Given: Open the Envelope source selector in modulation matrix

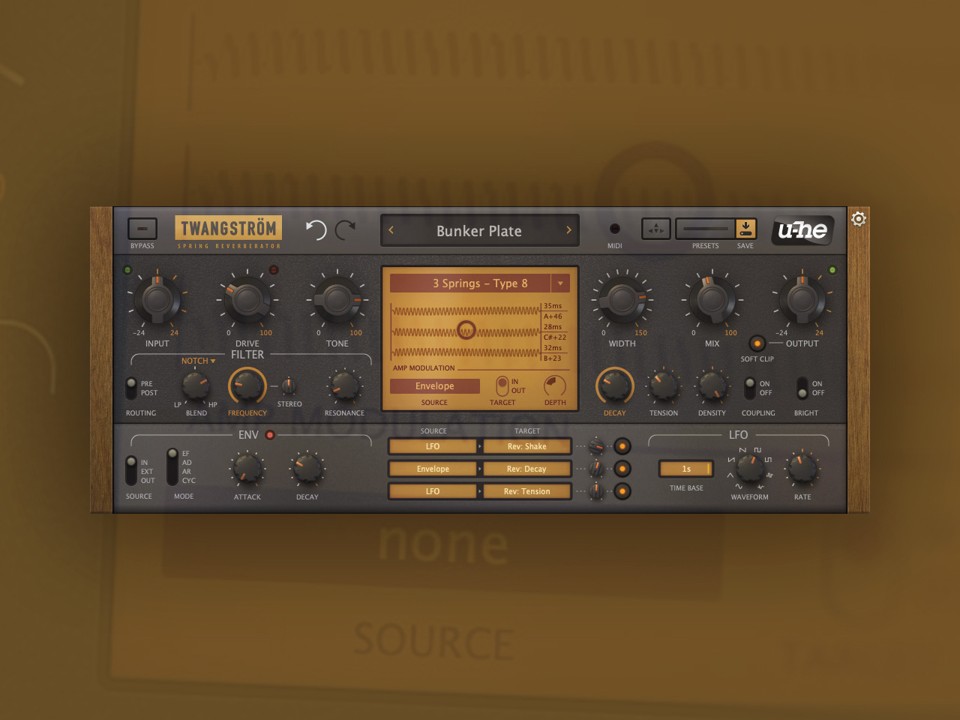Looking at the screenshot, I should pos(433,469).
